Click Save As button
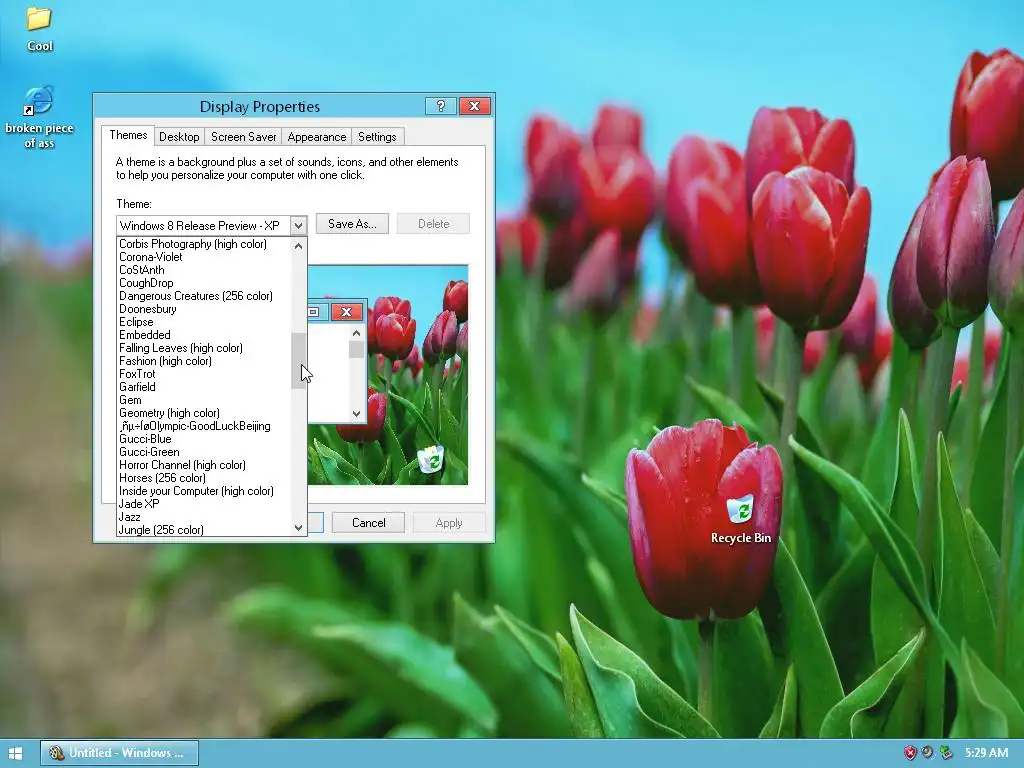1024x768 pixels. tap(352, 223)
